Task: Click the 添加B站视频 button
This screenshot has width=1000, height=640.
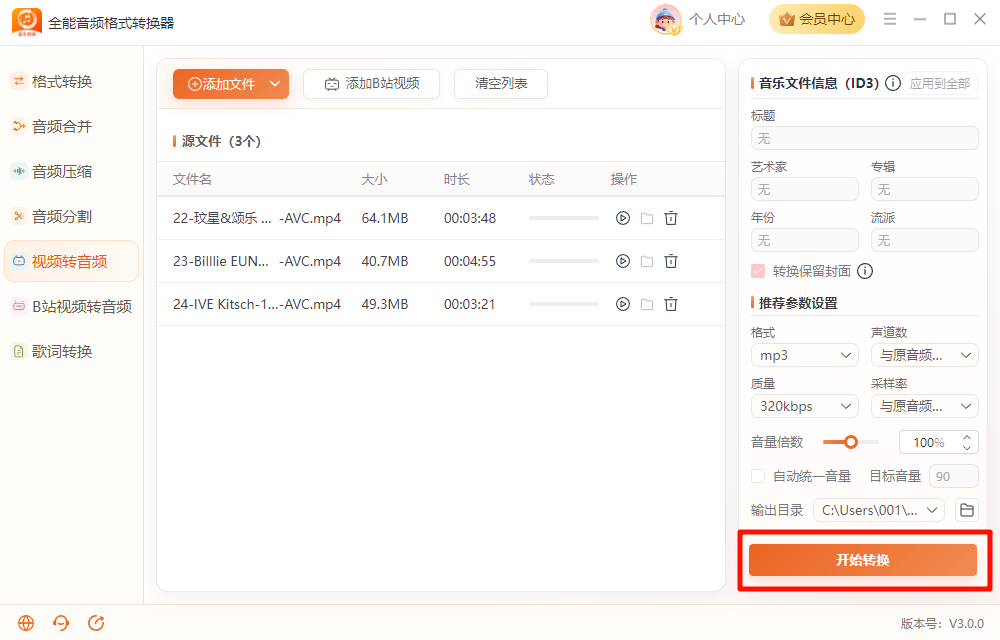Action: click(x=371, y=84)
